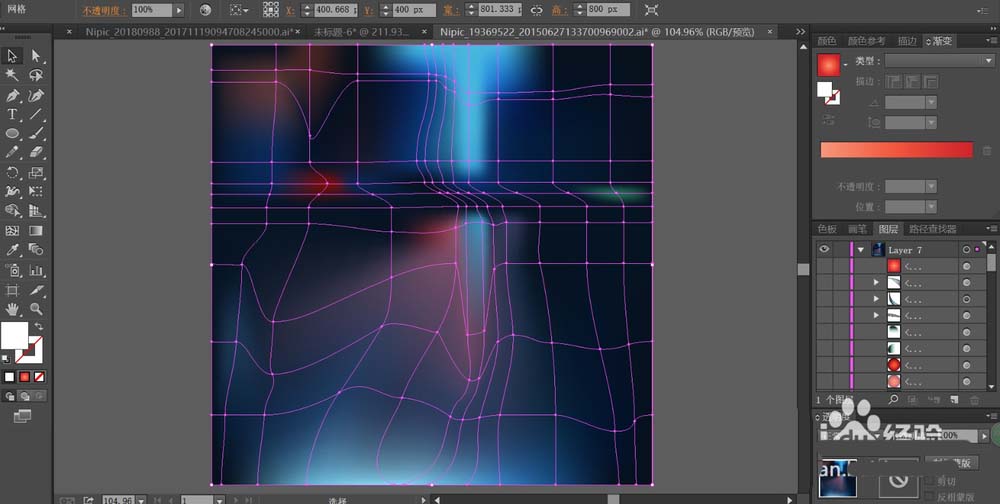Screen dimensions: 1000x504
Task: Pick the Paintbrush tool
Action: coord(36,133)
